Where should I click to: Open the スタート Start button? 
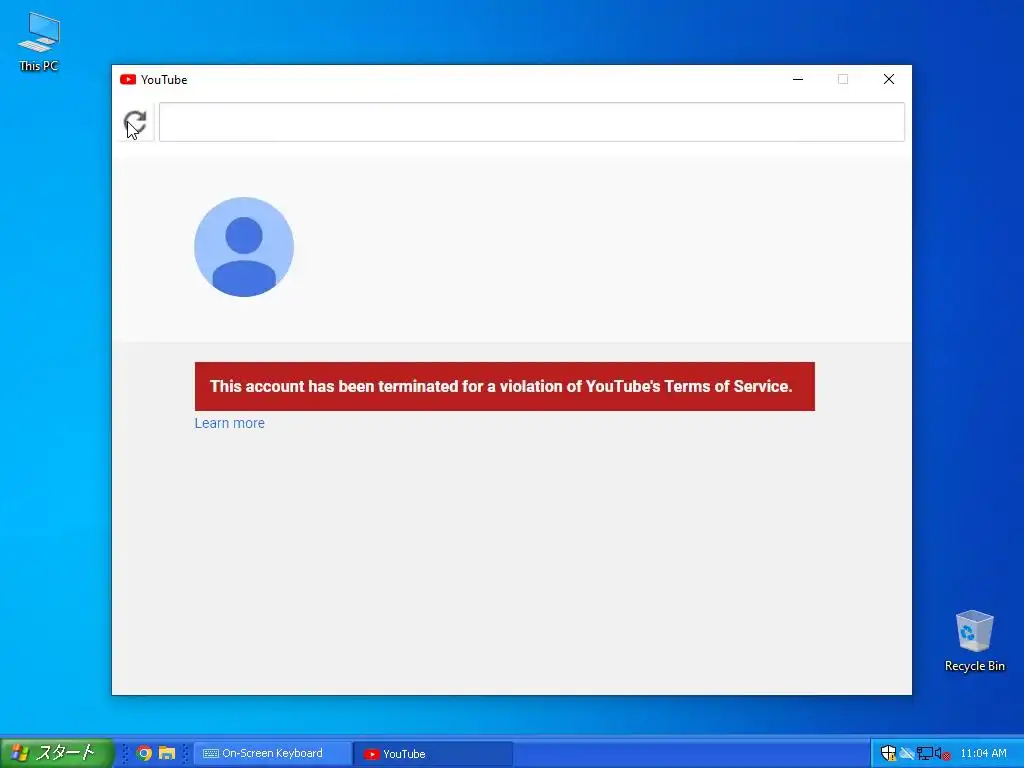point(57,753)
